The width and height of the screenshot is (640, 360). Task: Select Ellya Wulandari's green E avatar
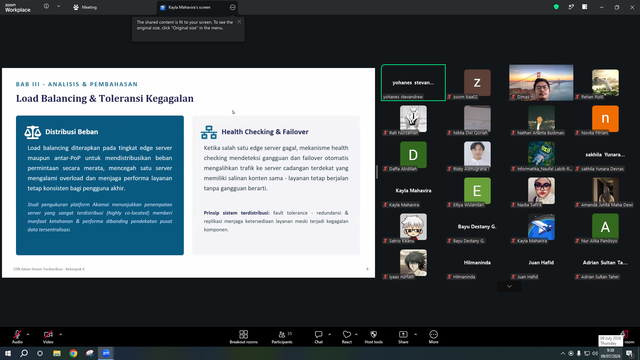pyautogui.click(x=477, y=191)
